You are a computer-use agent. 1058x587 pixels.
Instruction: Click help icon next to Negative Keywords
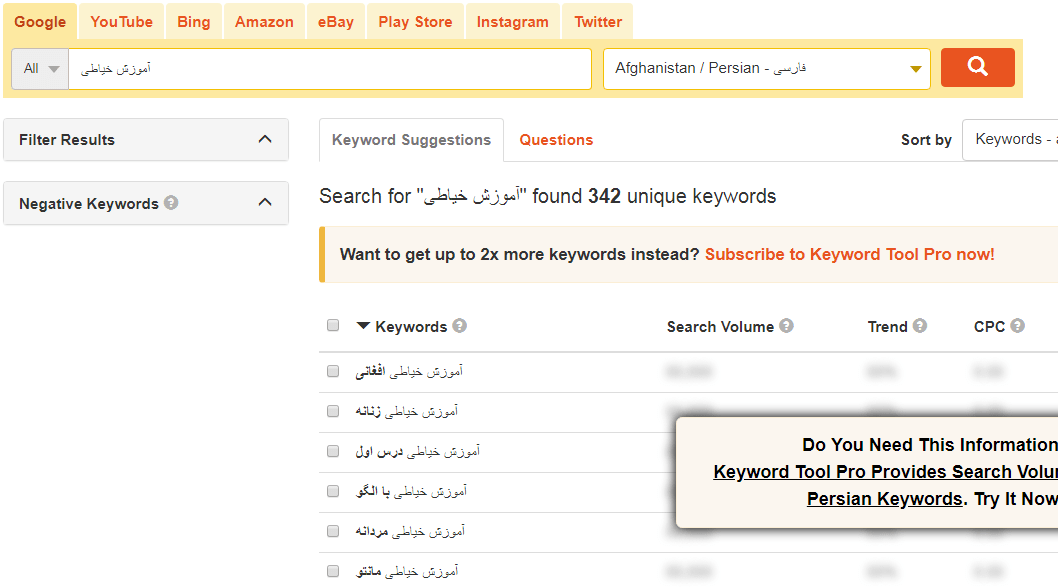pos(171,203)
